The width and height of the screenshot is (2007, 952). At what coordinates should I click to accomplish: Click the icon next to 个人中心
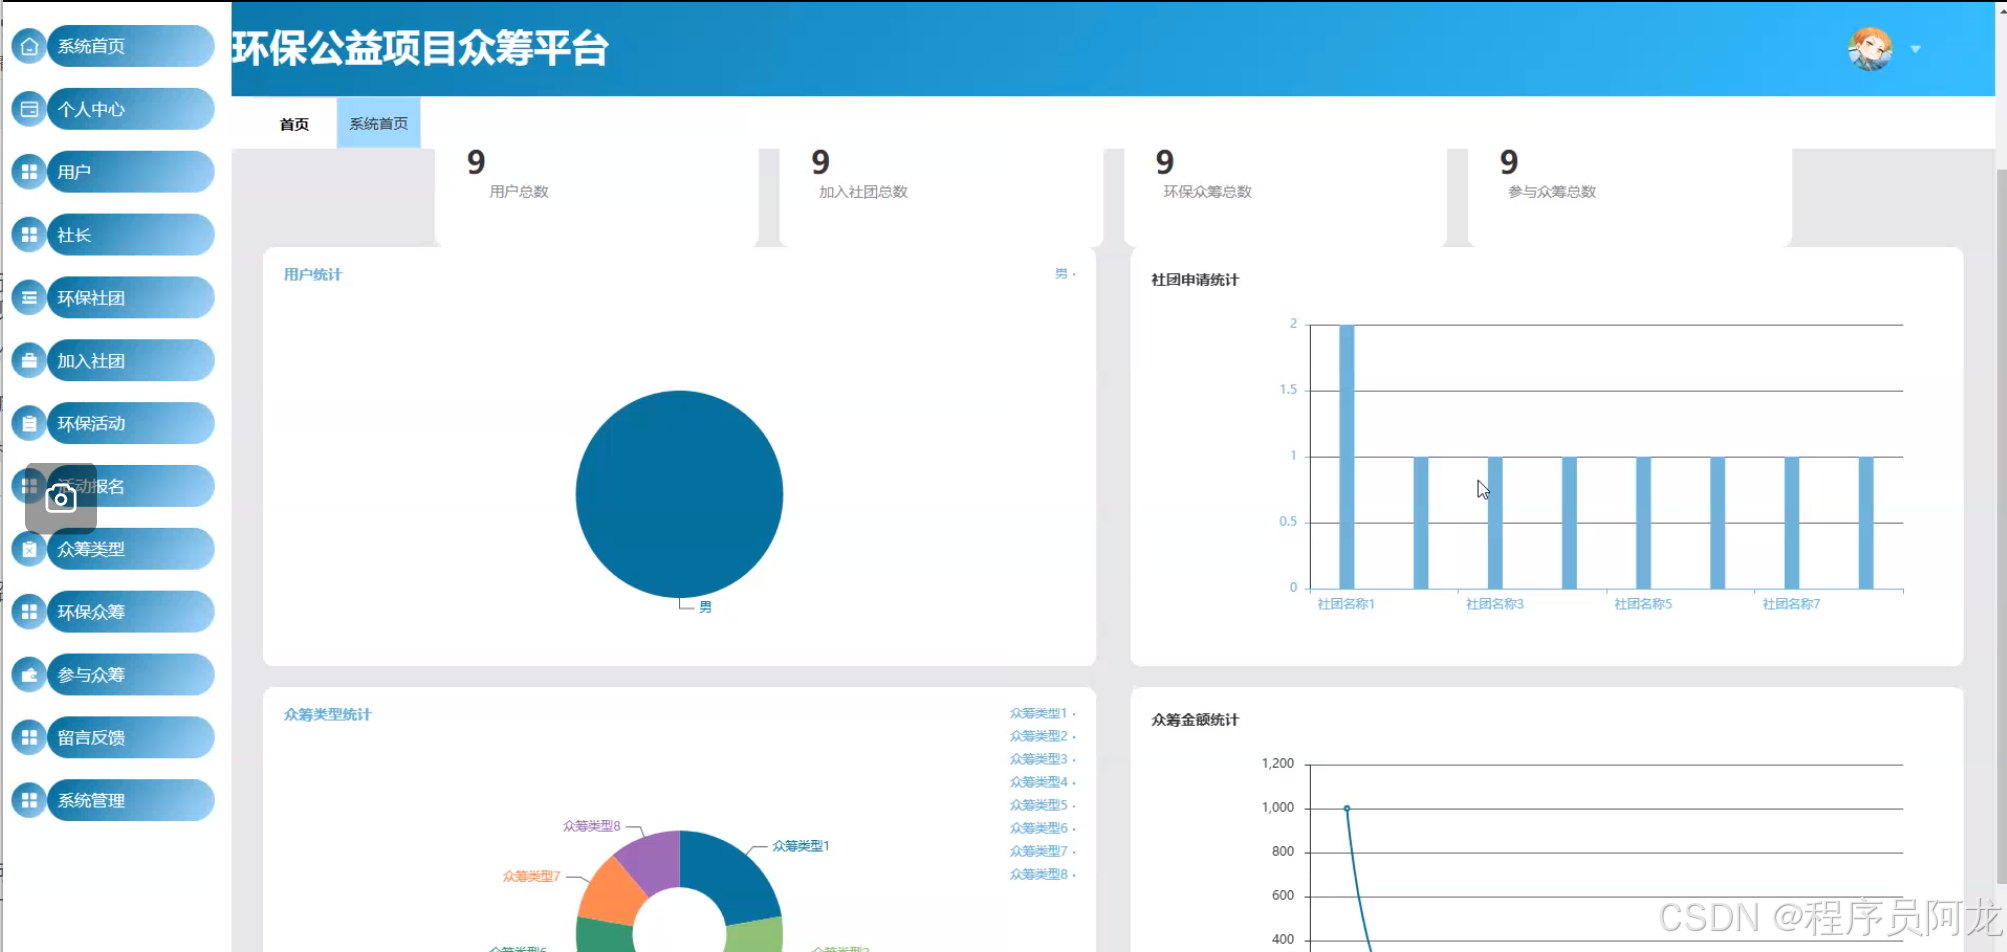coord(29,109)
